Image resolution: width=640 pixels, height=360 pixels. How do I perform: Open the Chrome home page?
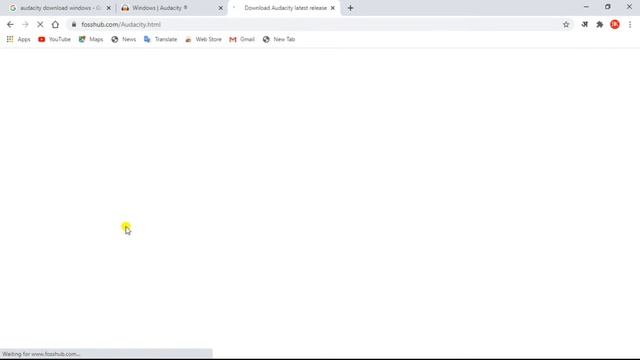pos(55,24)
